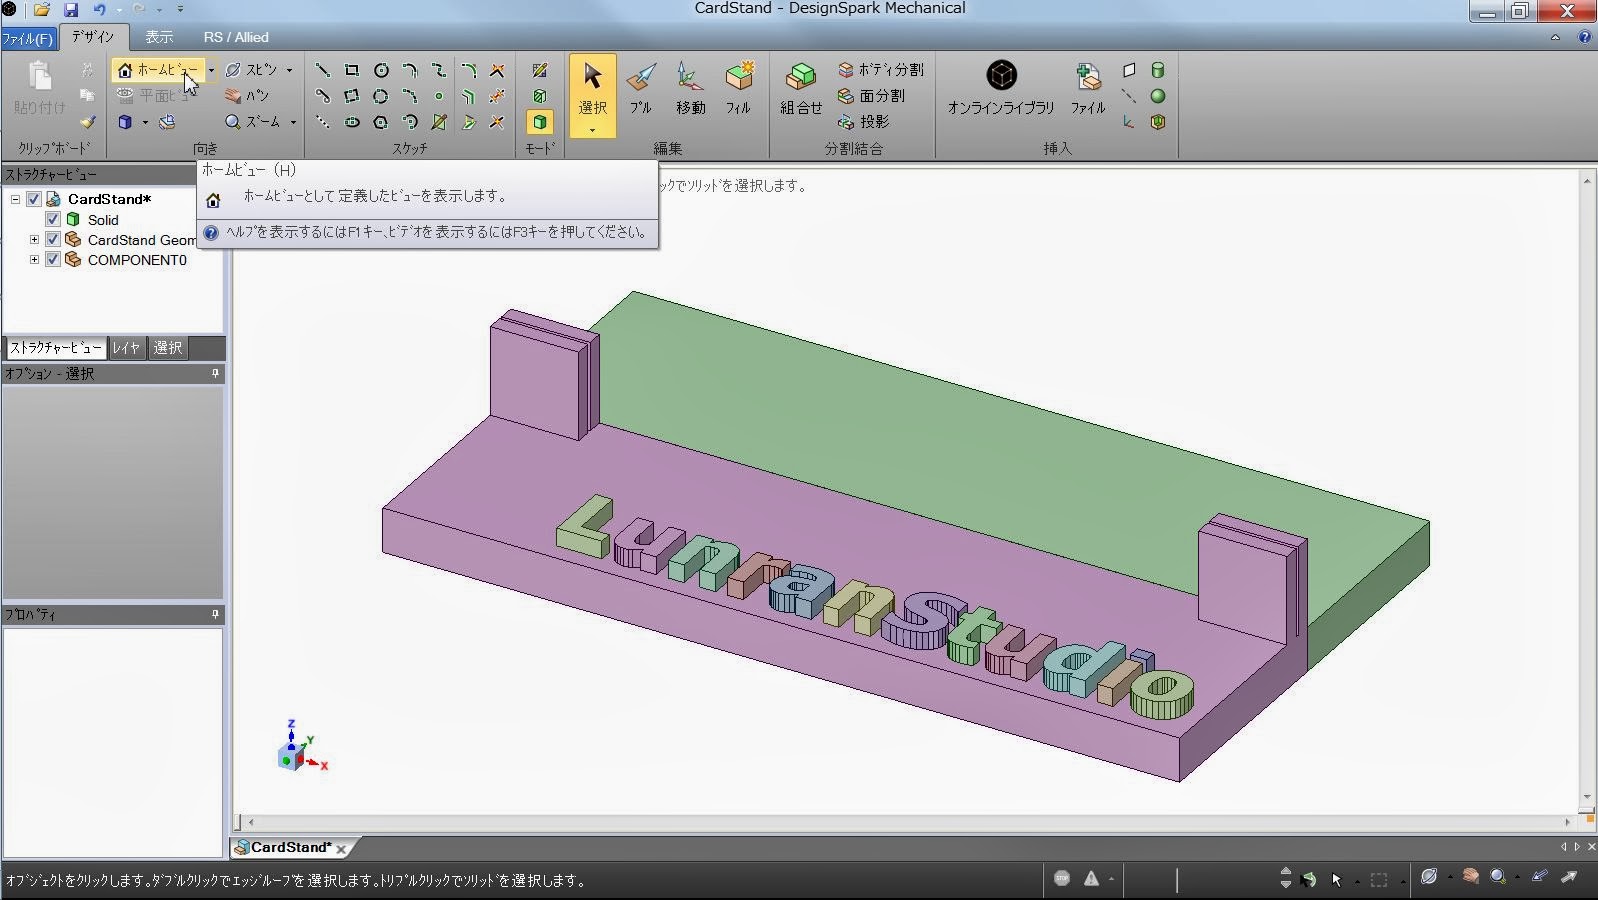Switch to the 表示 ribbon tab
The width and height of the screenshot is (1598, 900).
(159, 37)
